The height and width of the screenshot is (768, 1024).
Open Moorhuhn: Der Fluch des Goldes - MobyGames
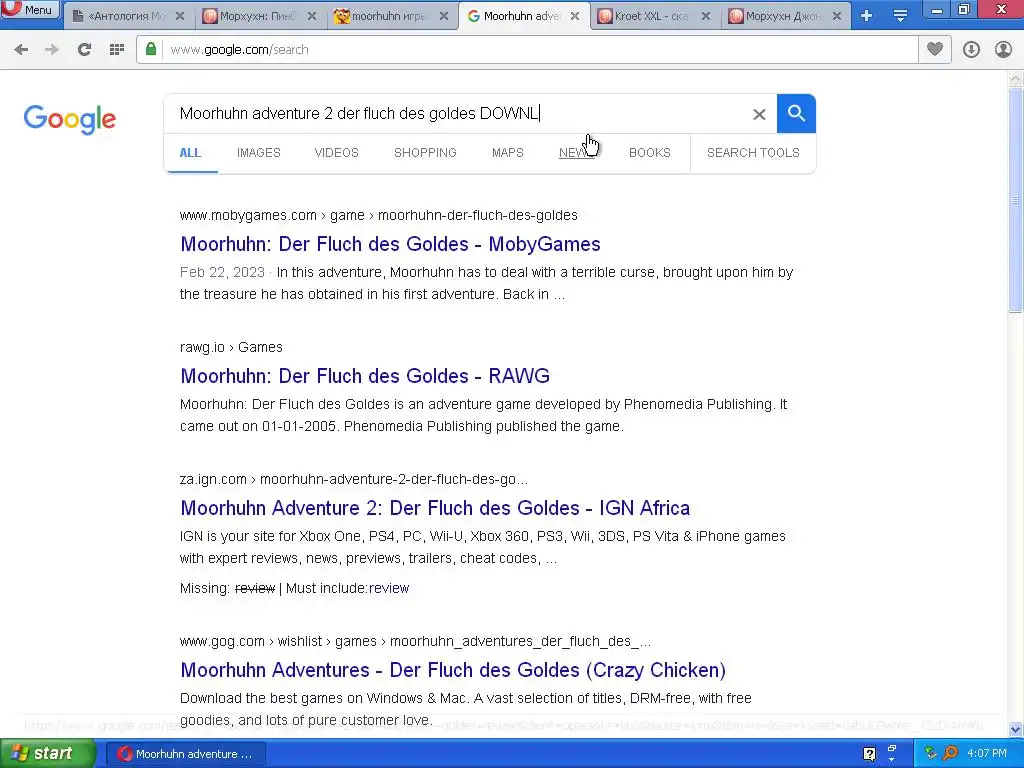pyautogui.click(x=391, y=244)
